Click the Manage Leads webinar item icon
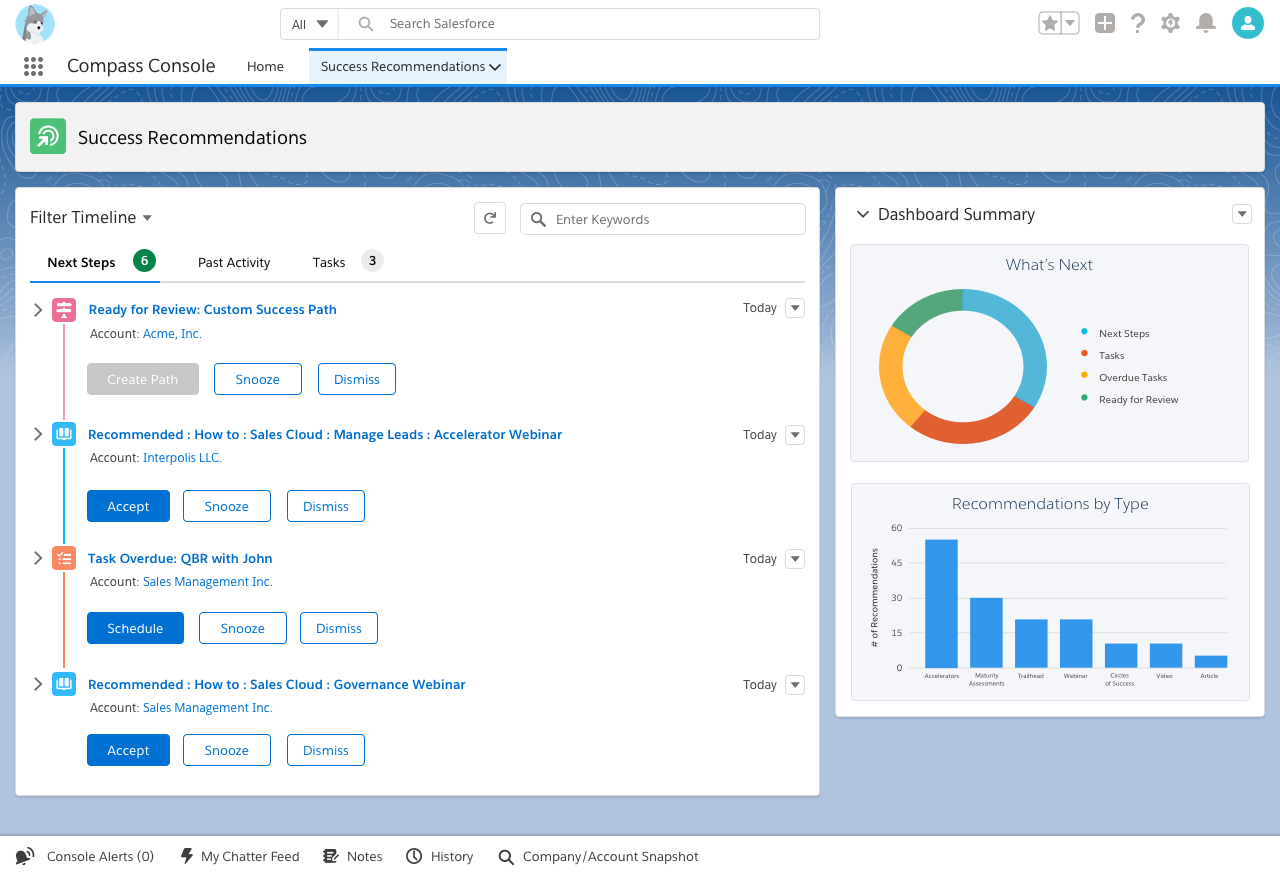1280x875 pixels. click(x=64, y=434)
